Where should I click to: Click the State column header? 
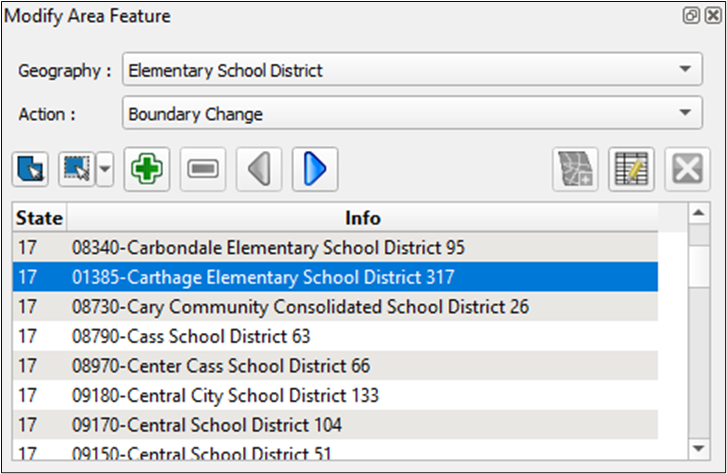(x=39, y=217)
